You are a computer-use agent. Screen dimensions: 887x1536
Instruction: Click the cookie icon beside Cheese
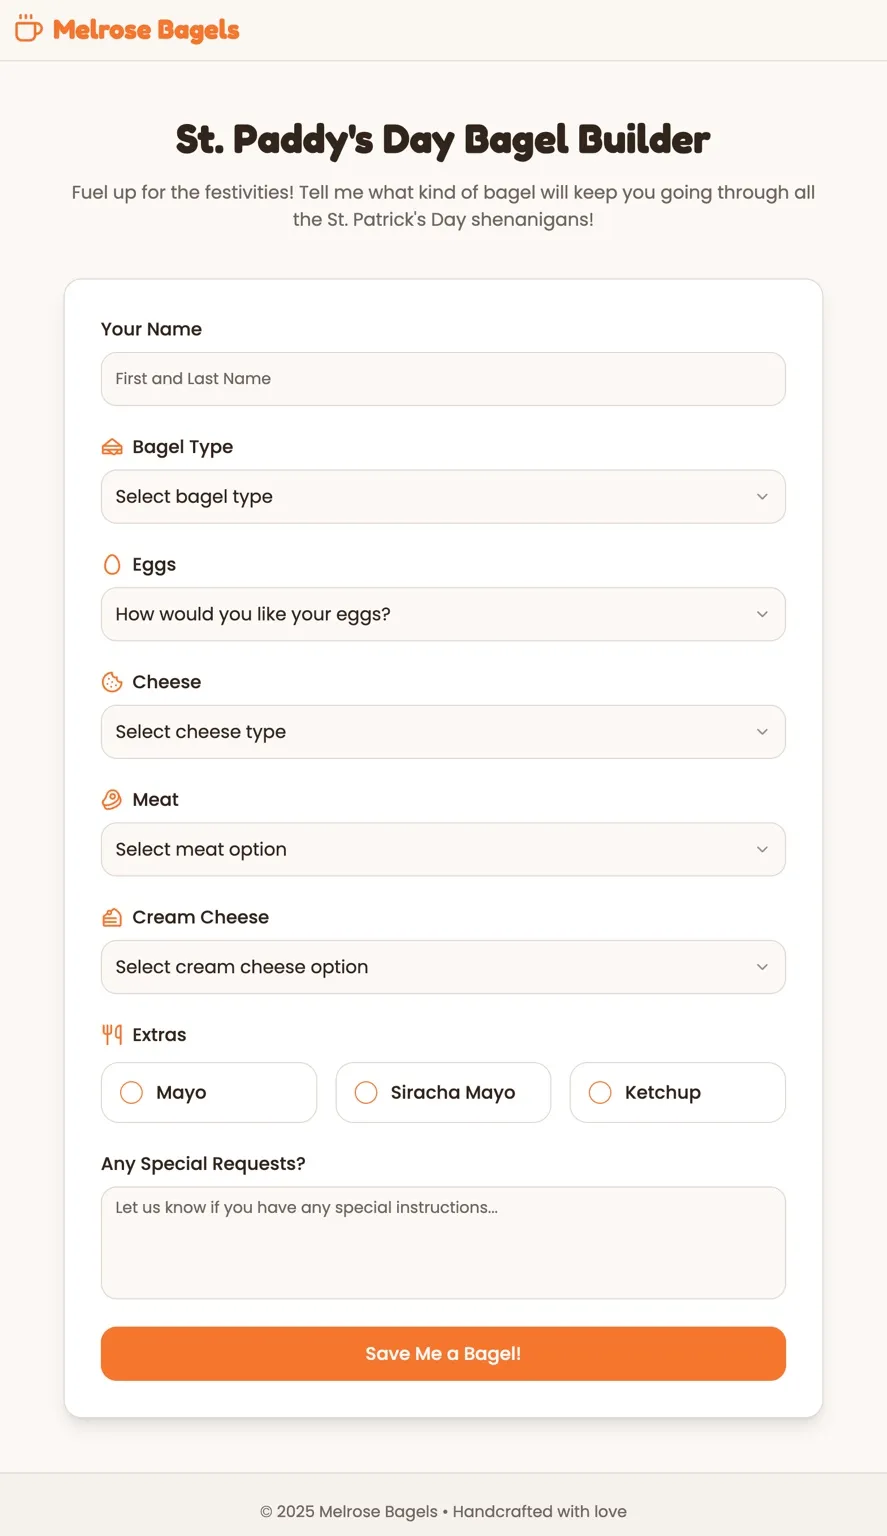click(112, 682)
